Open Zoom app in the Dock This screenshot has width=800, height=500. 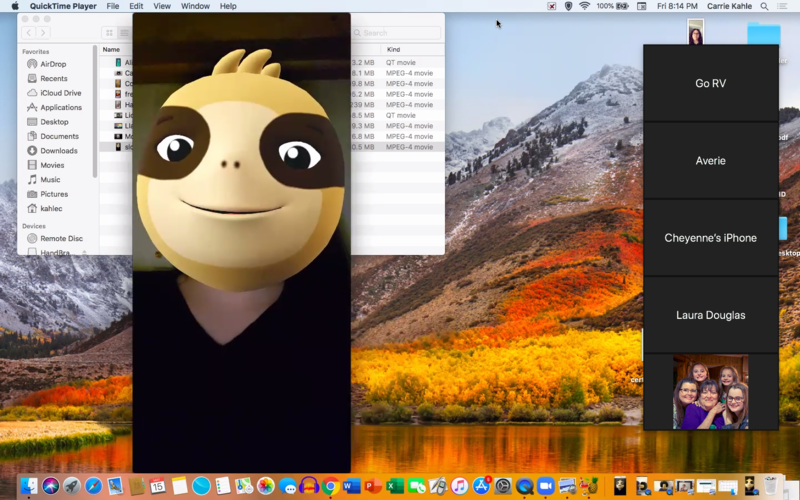pyautogui.click(x=545, y=486)
